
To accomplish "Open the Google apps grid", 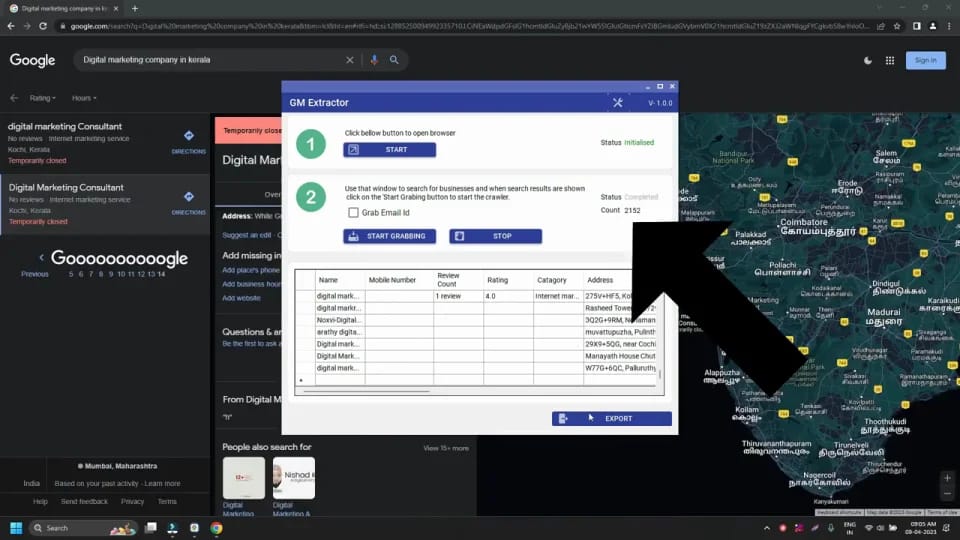I will 890,60.
